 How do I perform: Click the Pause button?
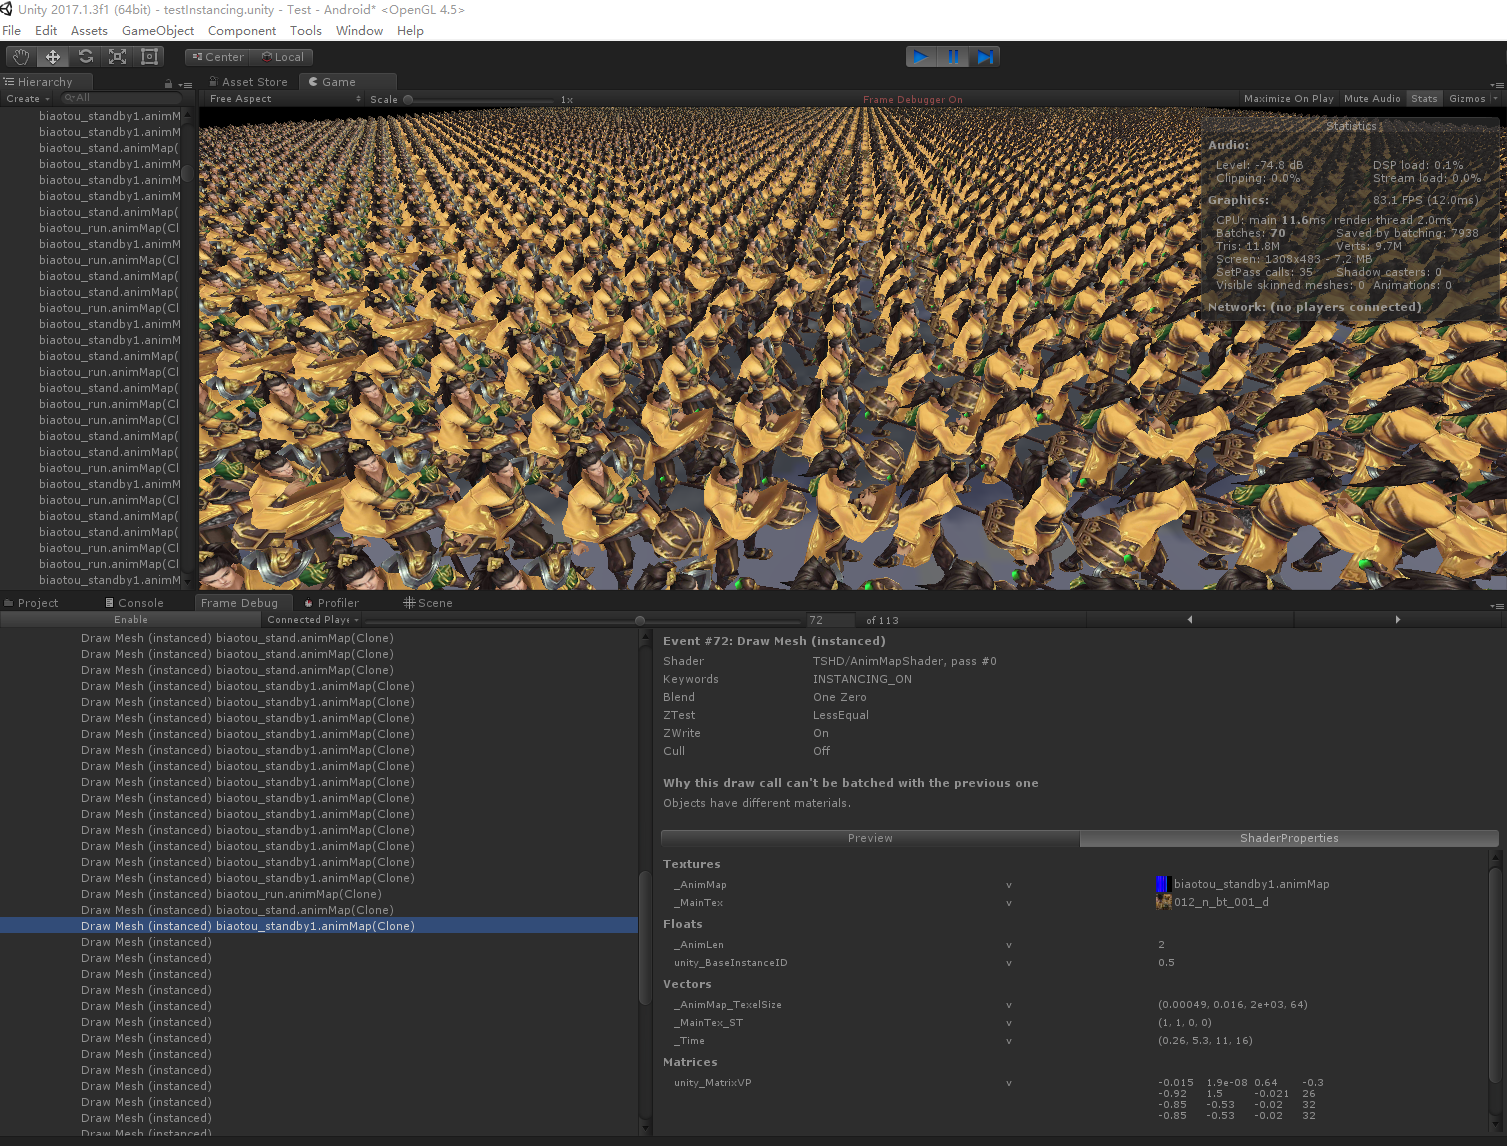click(953, 57)
